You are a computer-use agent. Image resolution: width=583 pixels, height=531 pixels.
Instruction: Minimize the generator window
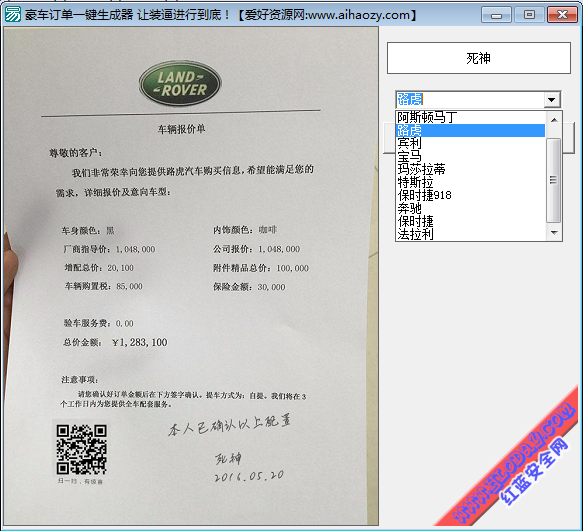(x=496, y=15)
